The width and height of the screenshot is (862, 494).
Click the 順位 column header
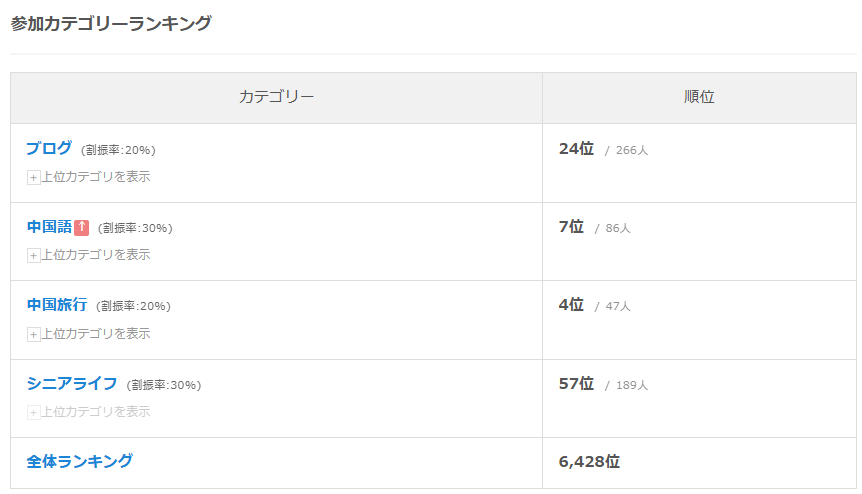coord(699,97)
